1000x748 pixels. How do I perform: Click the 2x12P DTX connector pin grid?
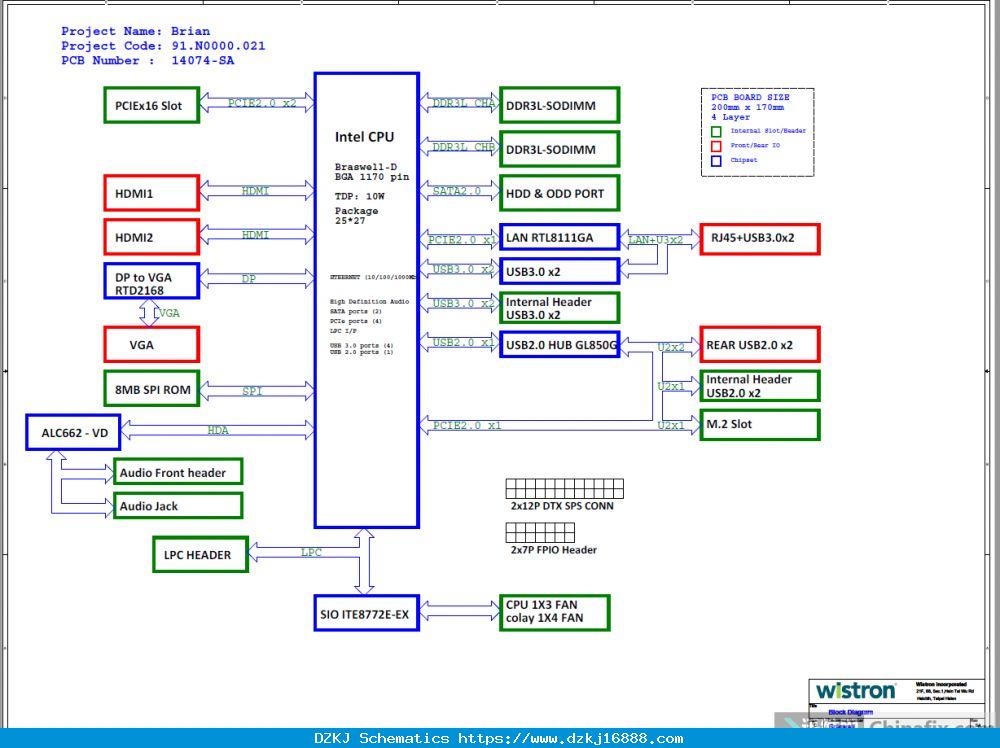pyautogui.click(x=564, y=489)
